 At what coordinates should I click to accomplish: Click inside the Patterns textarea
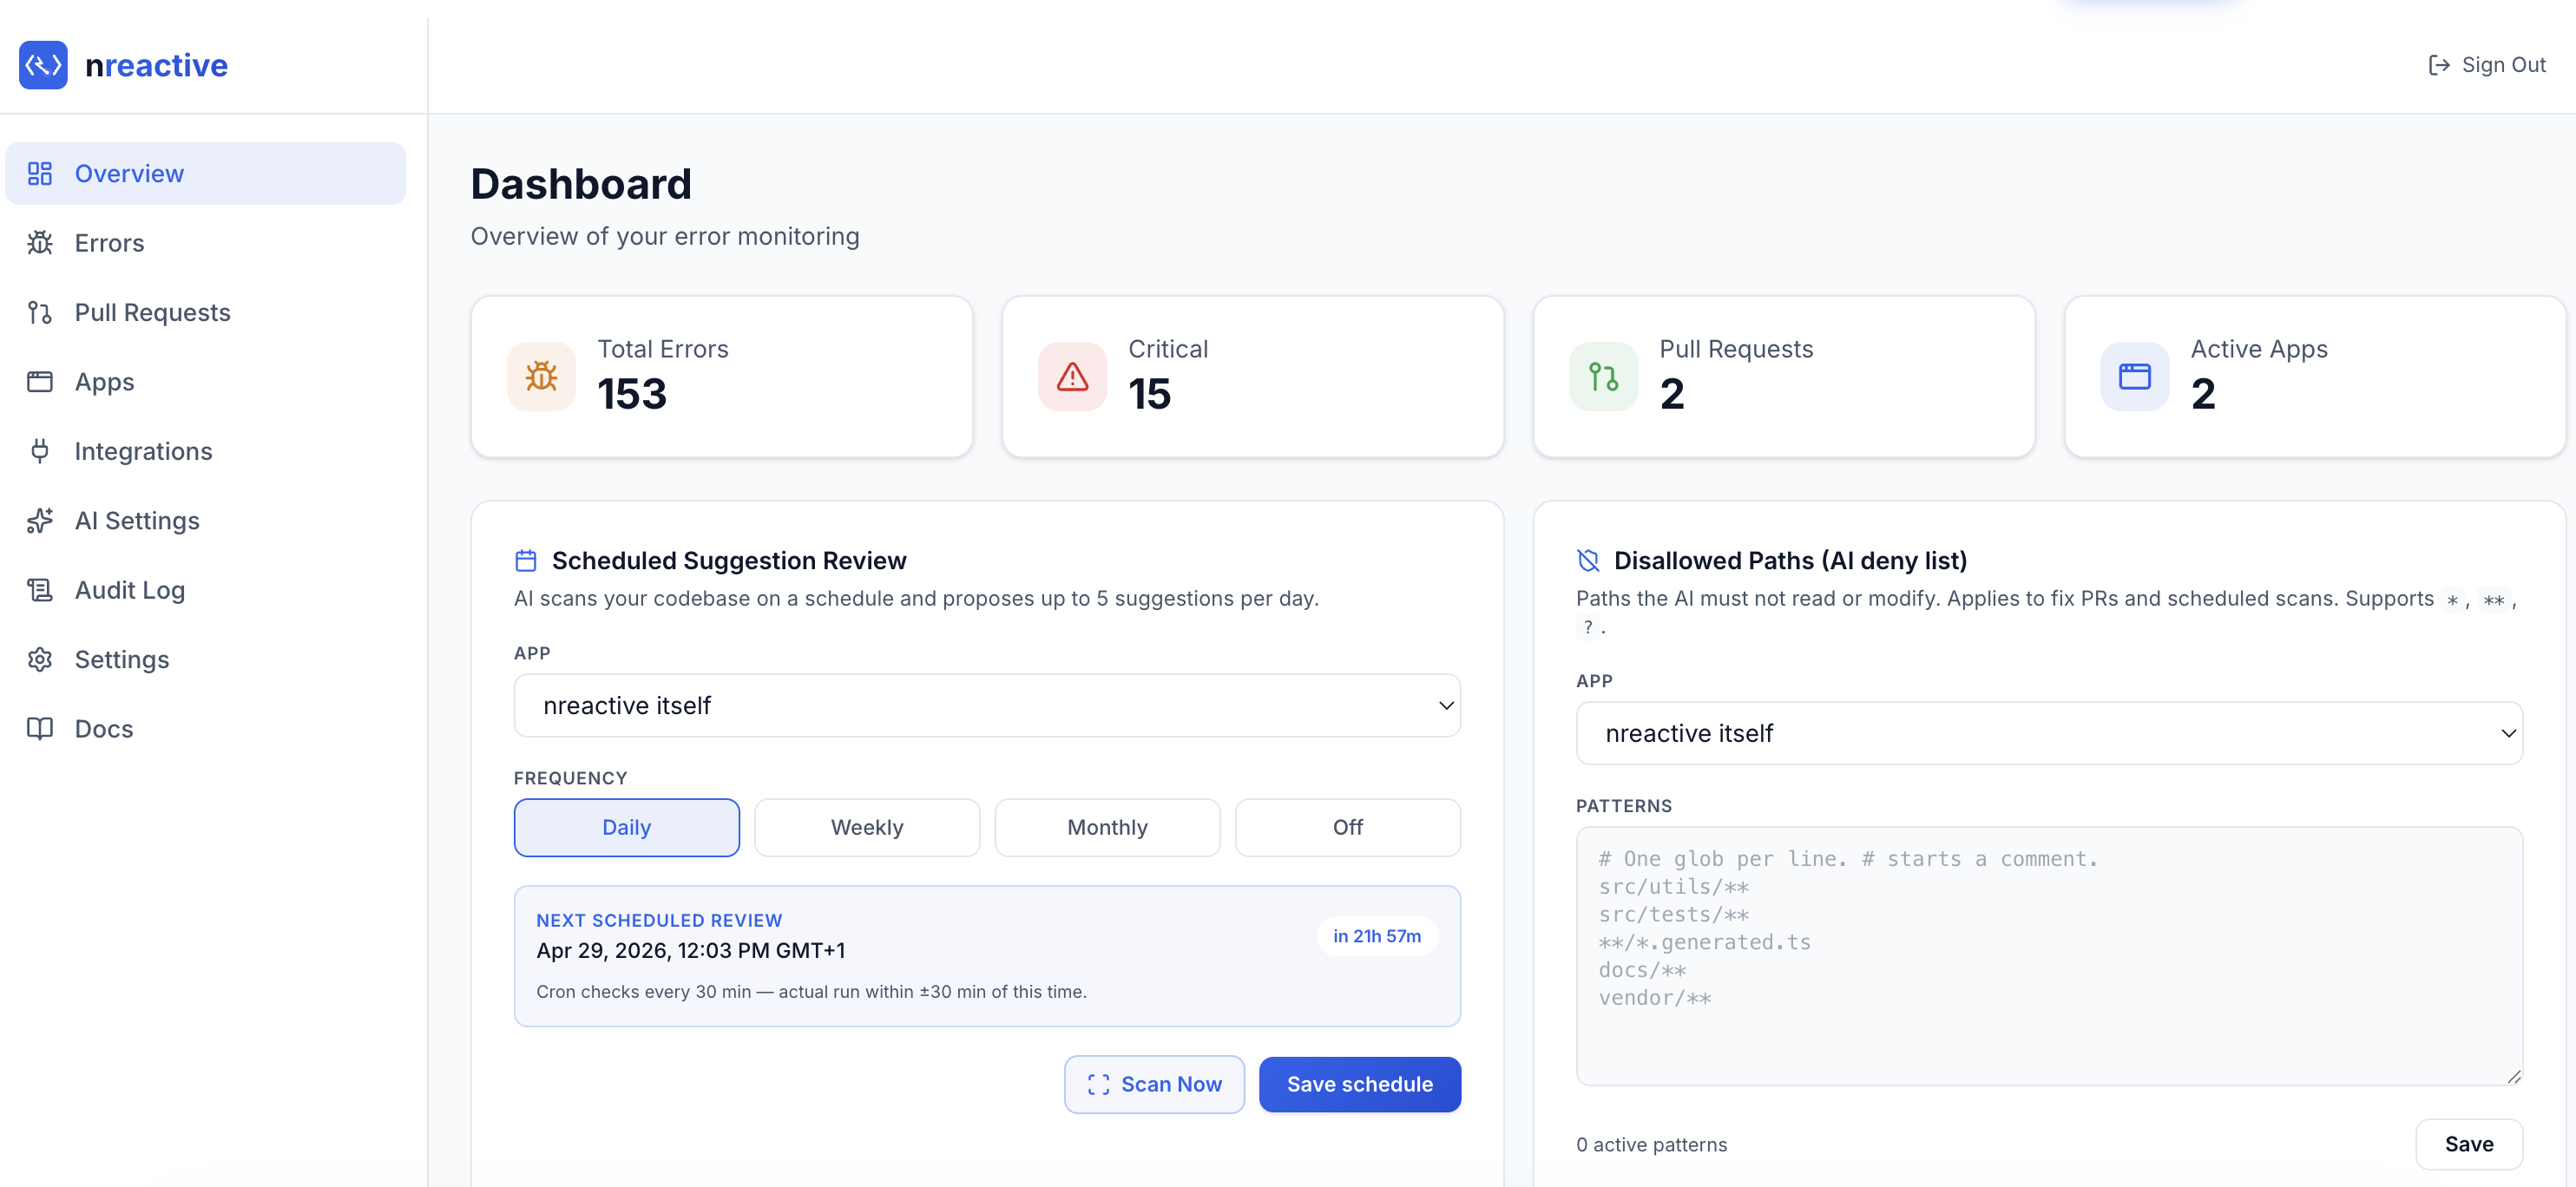coord(2049,956)
